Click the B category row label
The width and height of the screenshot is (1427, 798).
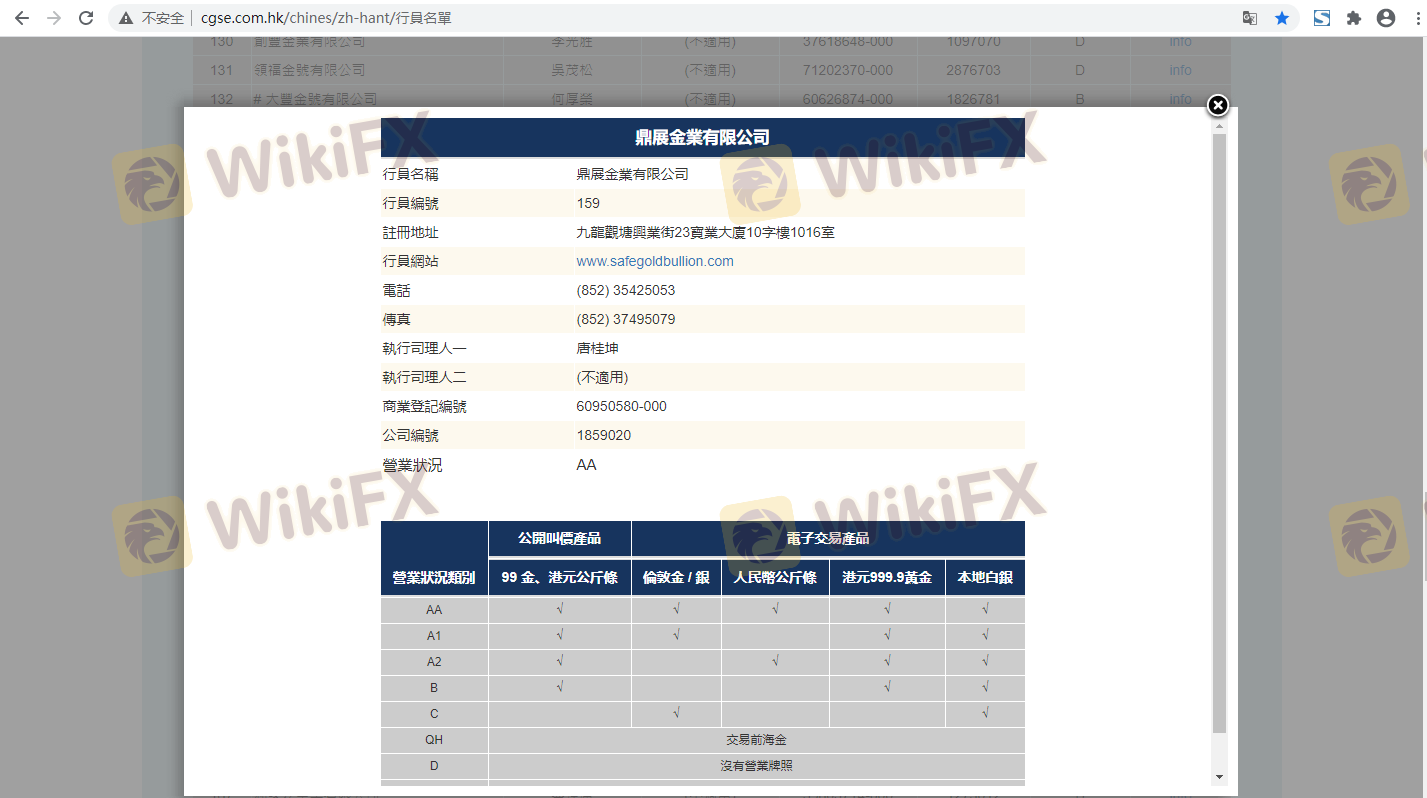pos(434,688)
